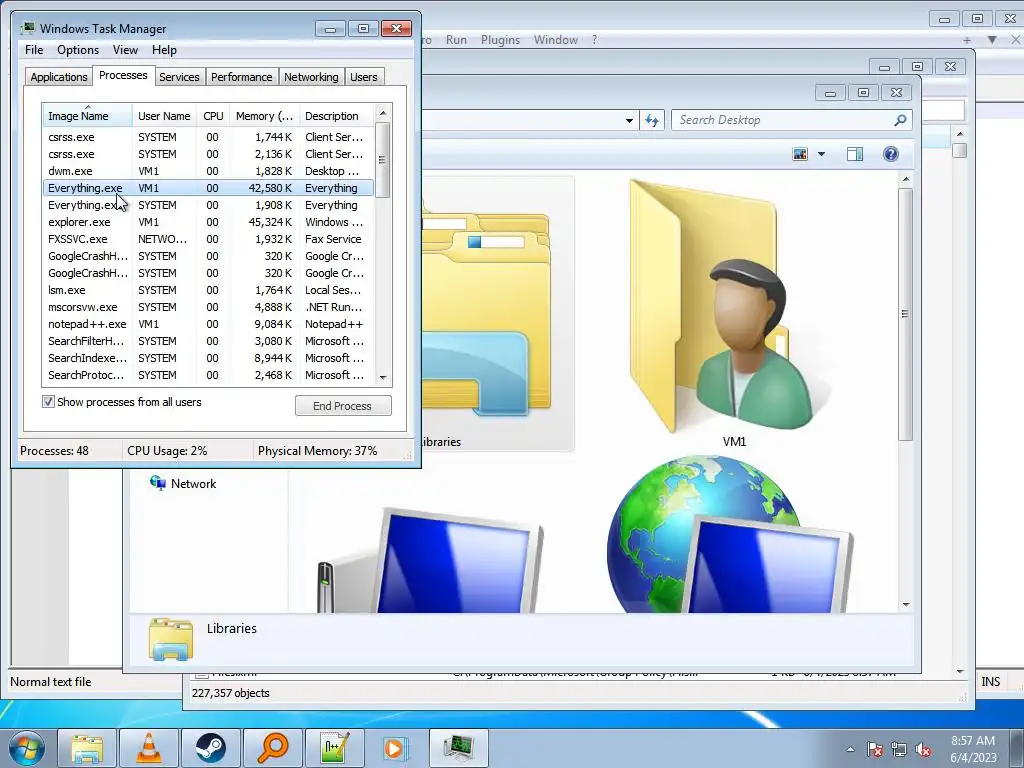The width and height of the screenshot is (1024, 768).
Task: Switch to the Users tab
Action: tap(364, 76)
